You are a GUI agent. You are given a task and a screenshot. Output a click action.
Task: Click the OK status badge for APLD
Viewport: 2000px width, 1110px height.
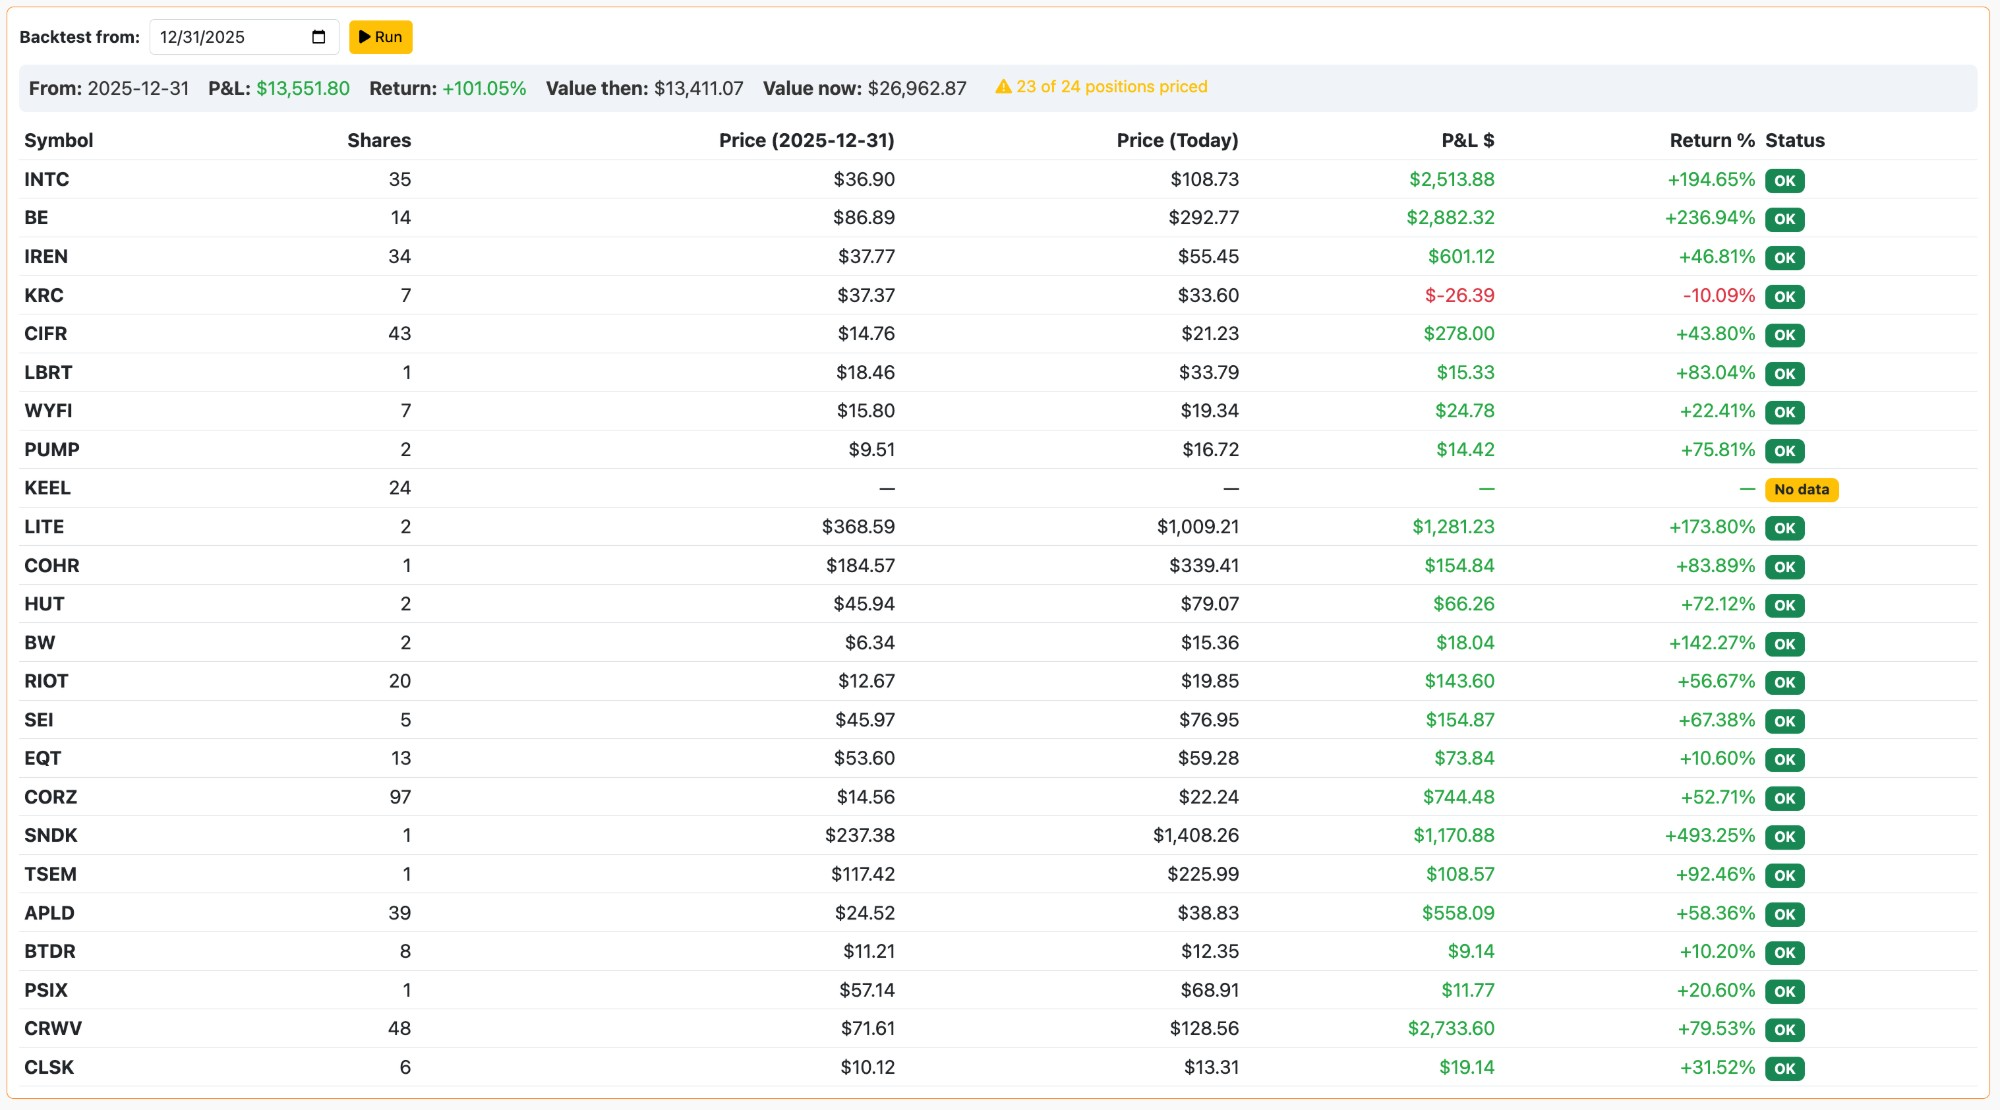[1785, 915]
